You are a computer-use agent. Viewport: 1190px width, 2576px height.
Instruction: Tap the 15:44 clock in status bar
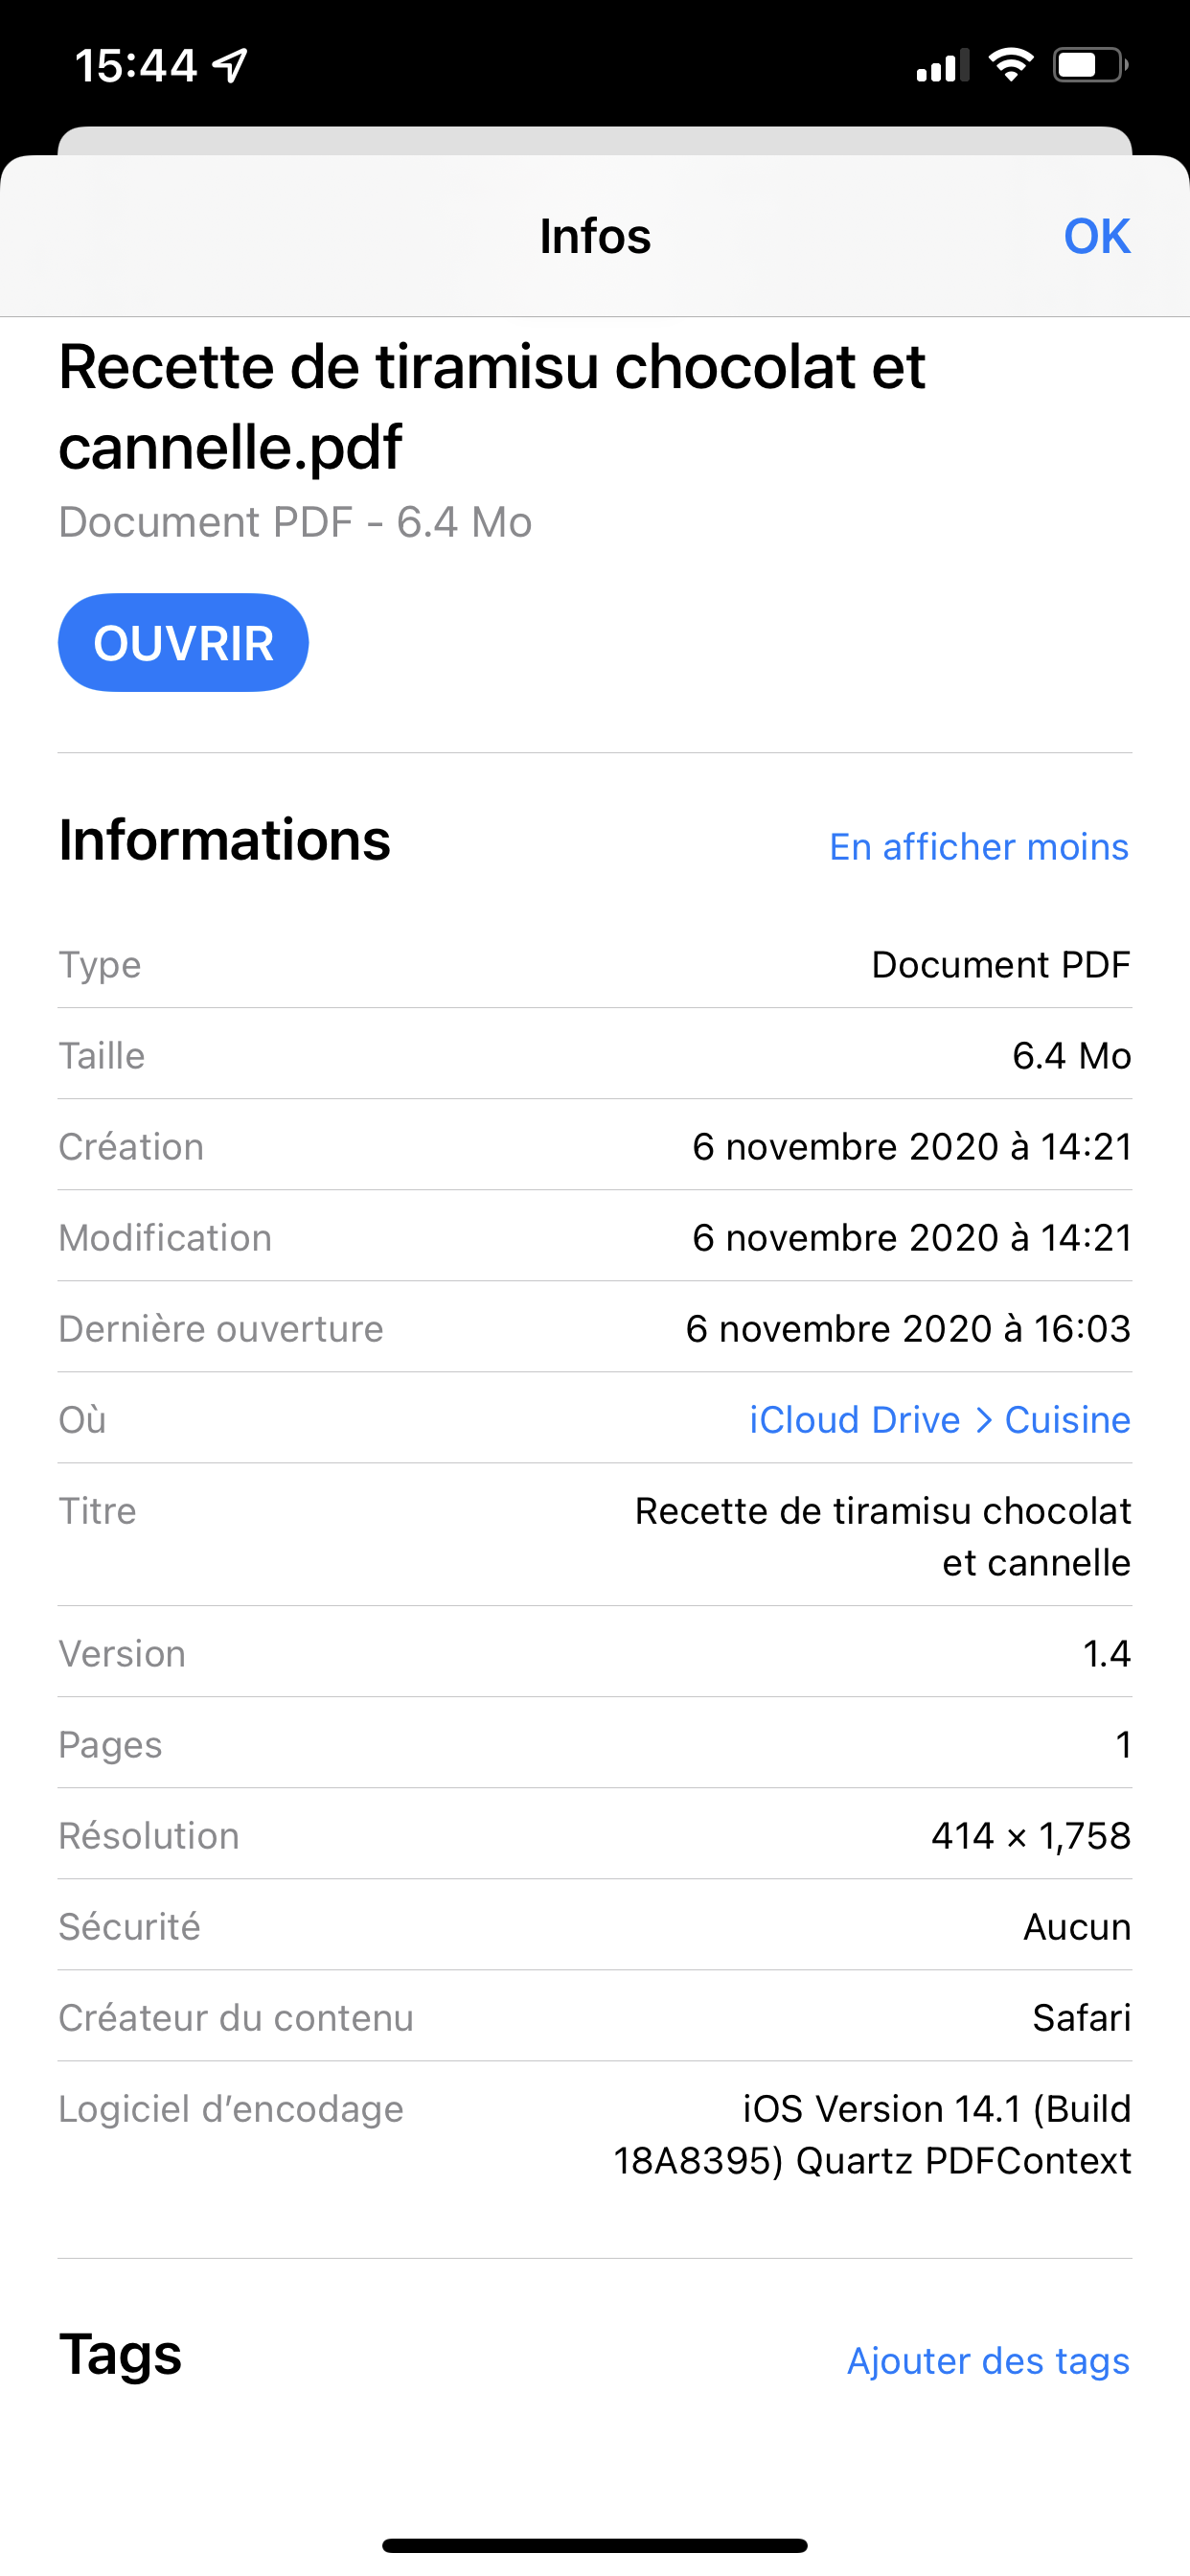click(137, 67)
